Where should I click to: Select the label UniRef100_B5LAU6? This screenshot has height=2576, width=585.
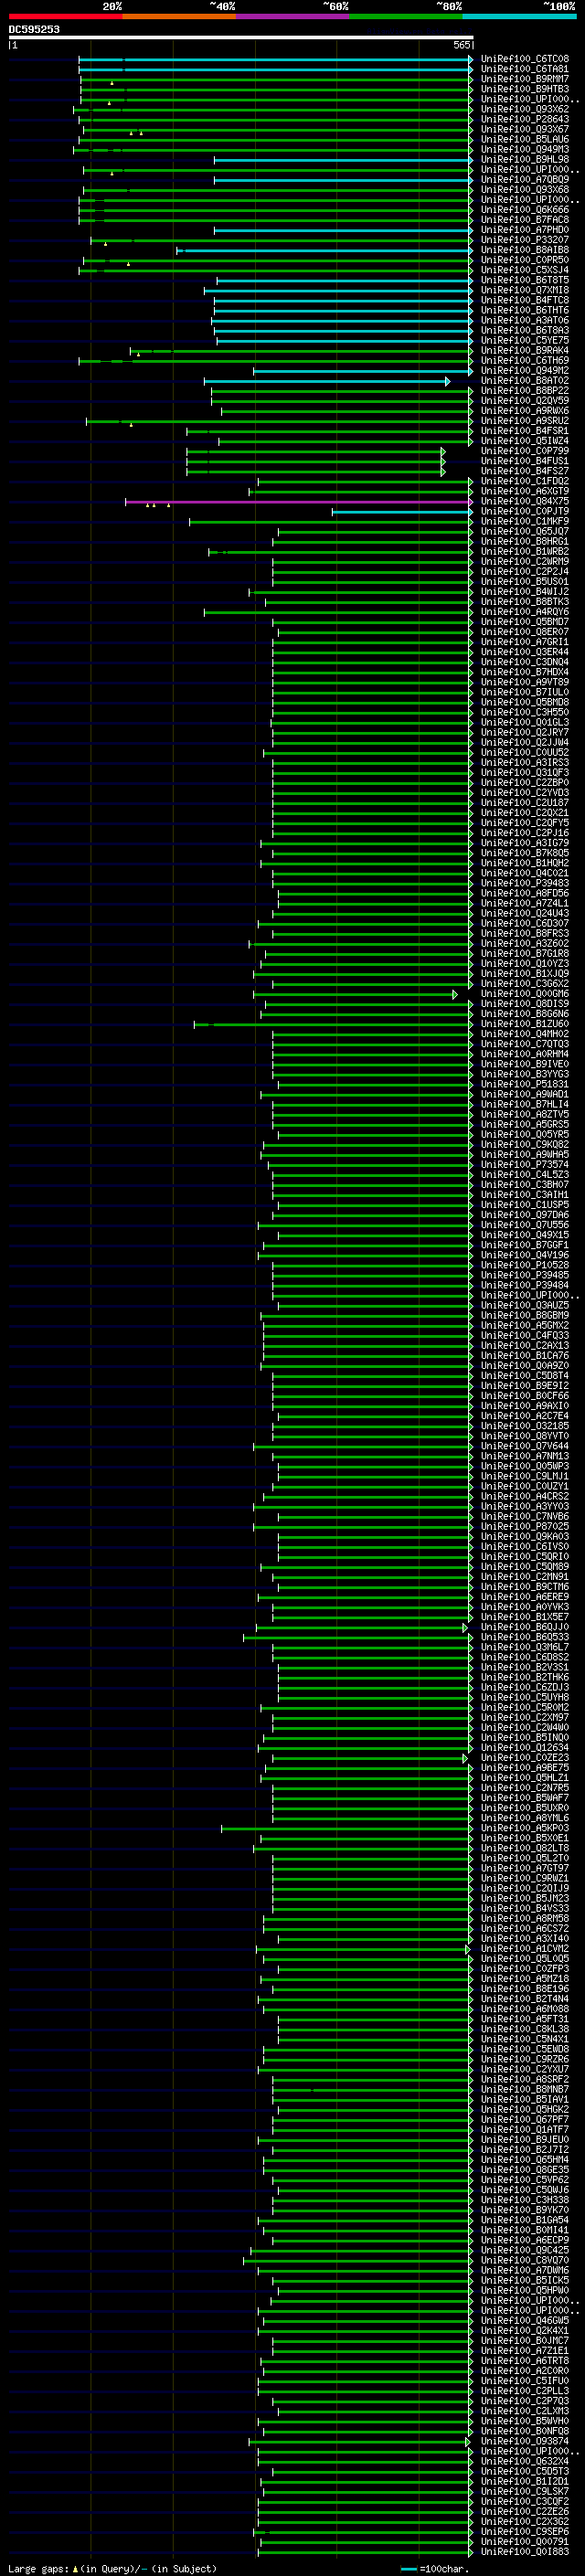click(x=525, y=139)
